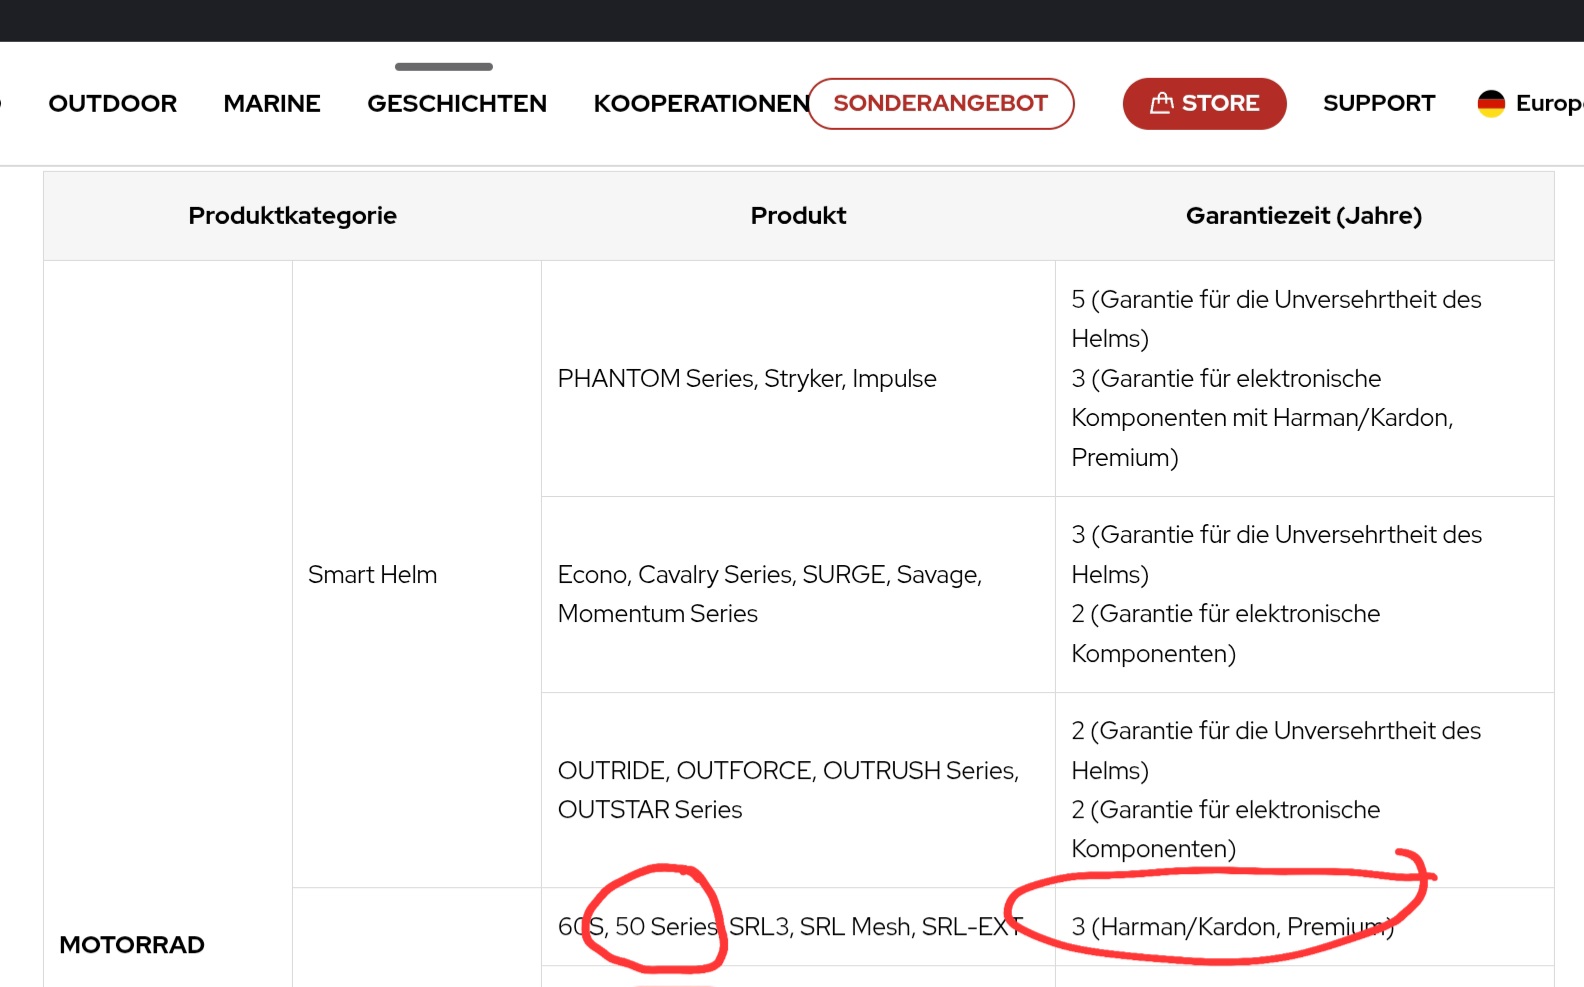Image resolution: width=1584 pixels, height=987 pixels.
Task: Open the GESCHICHTEN menu
Action: coord(457,103)
